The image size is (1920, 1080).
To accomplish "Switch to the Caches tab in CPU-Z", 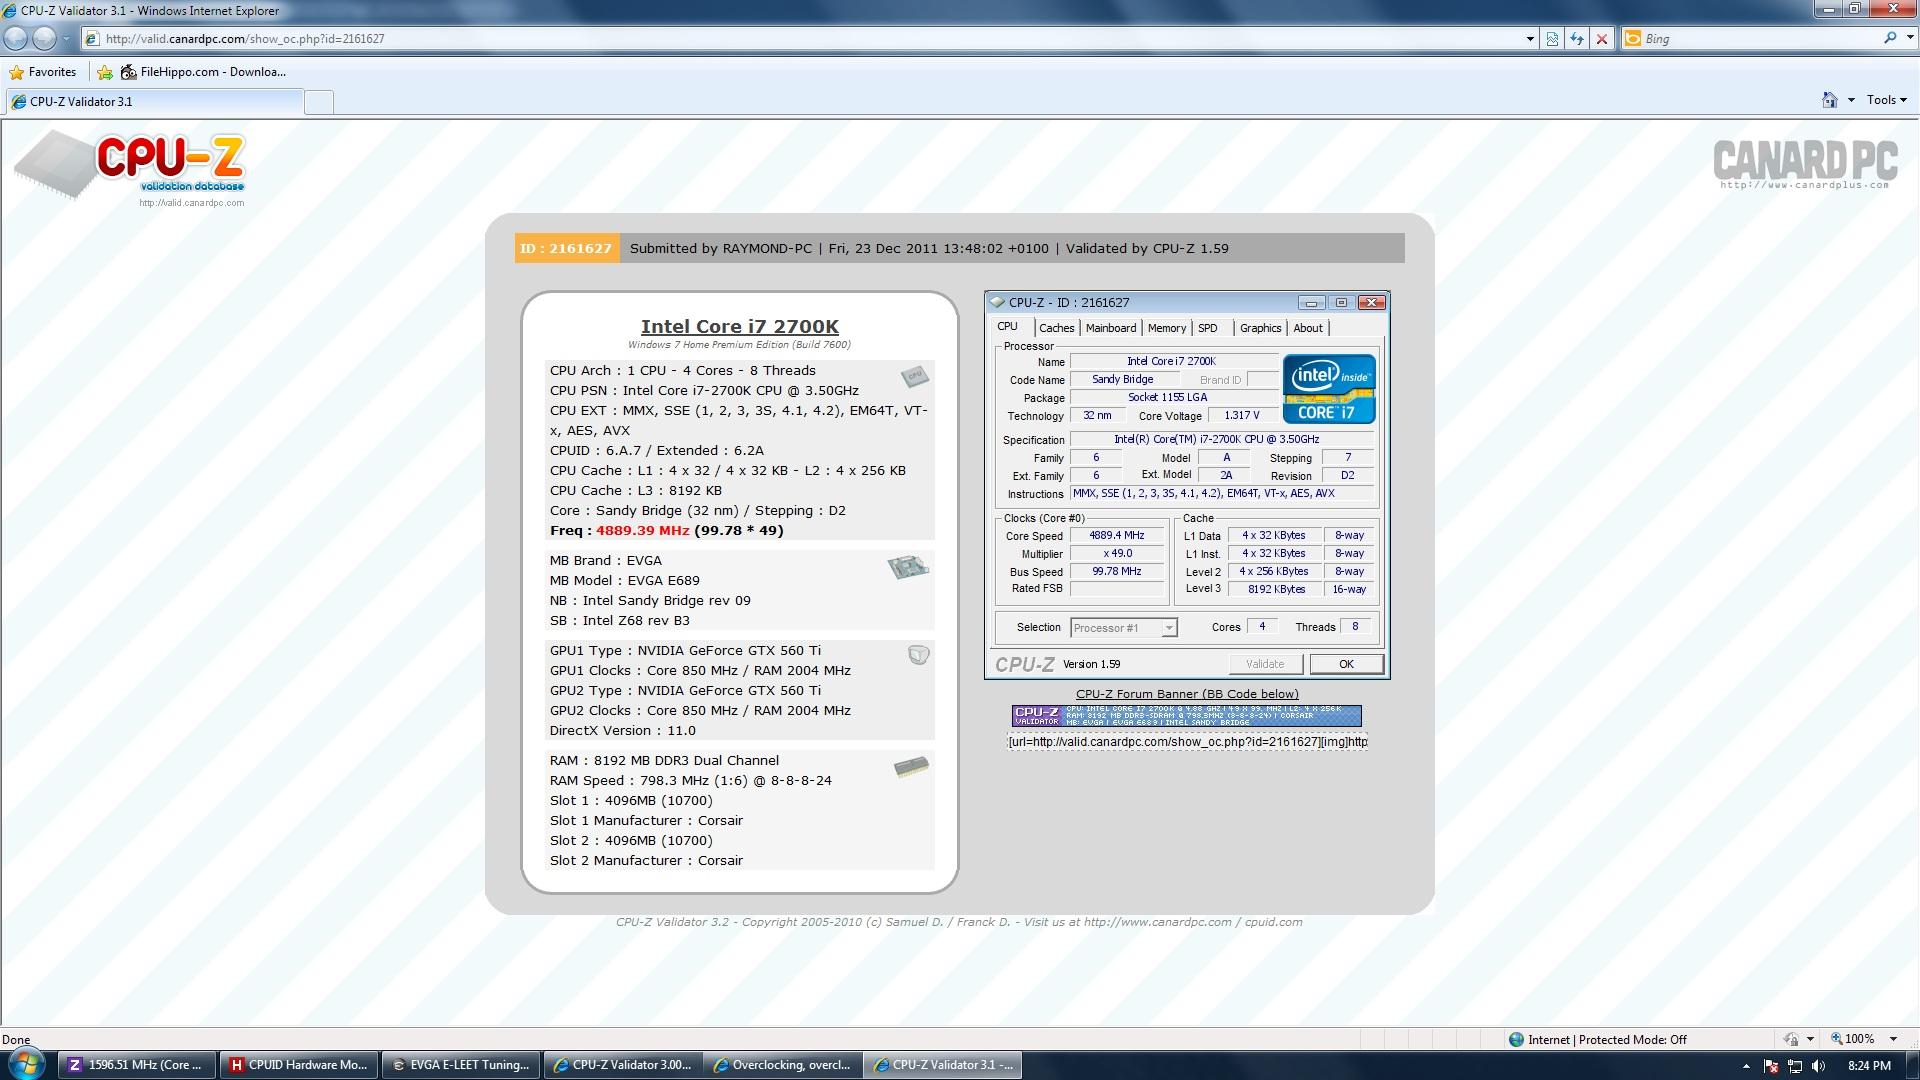I will pyautogui.click(x=1056, y=328).
